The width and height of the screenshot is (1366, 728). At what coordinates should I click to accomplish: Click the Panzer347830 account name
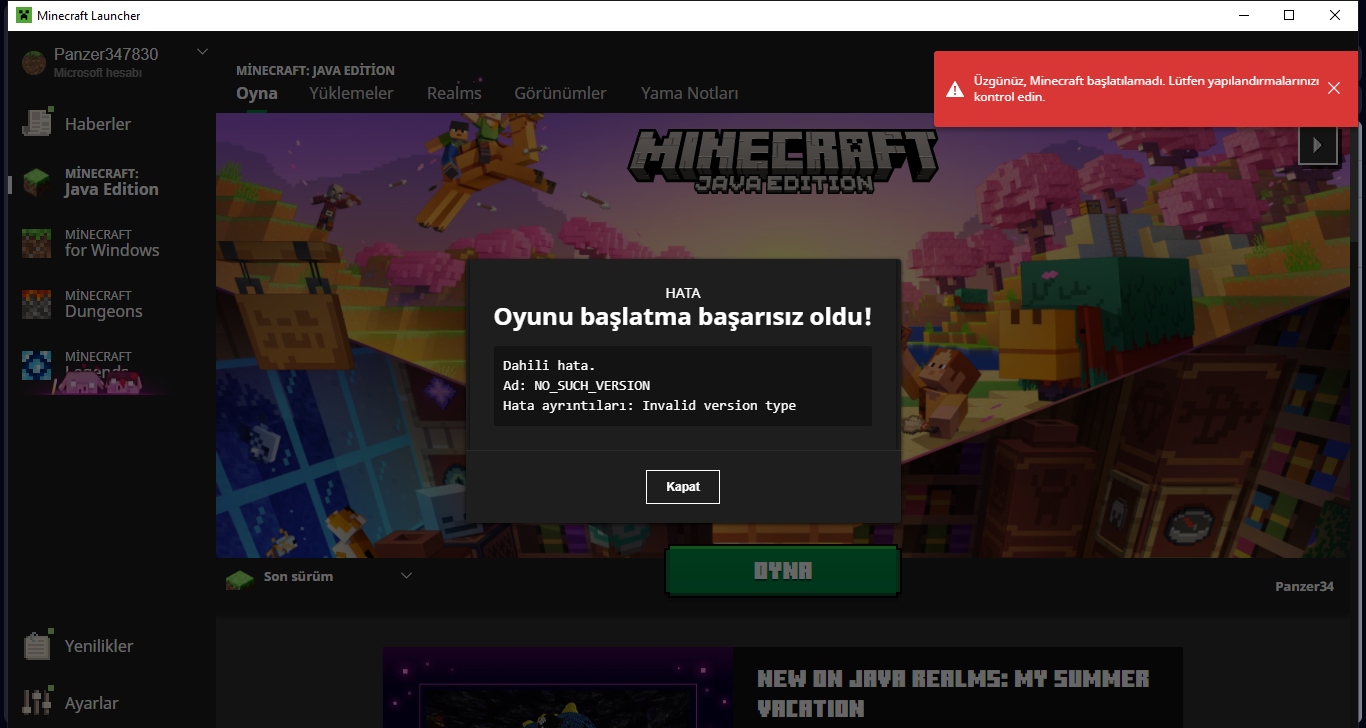(x=106, y=54)
